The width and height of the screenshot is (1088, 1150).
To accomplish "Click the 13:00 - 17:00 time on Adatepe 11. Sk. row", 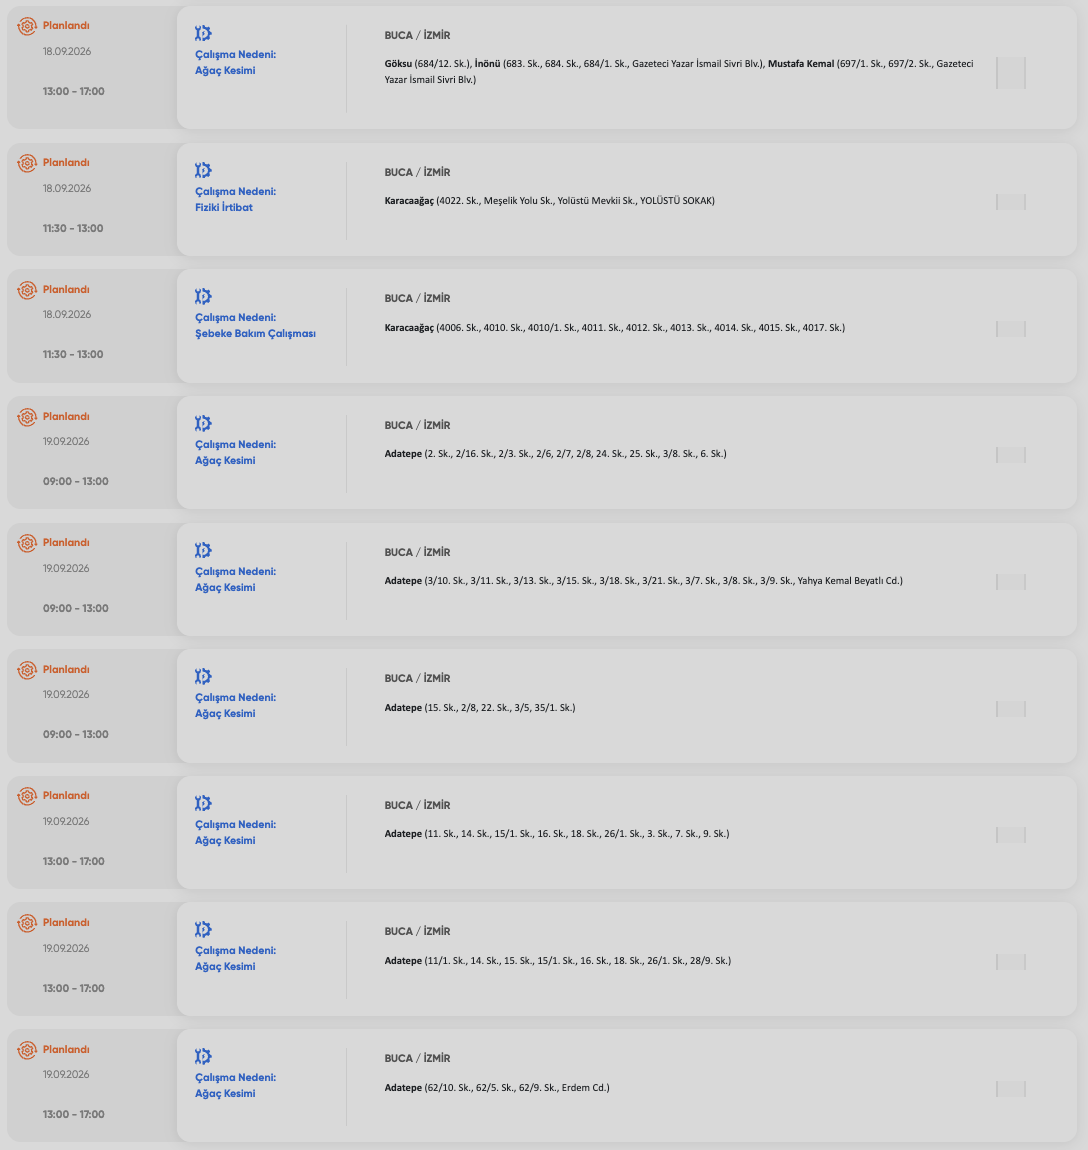I will (x=73, y=861).
